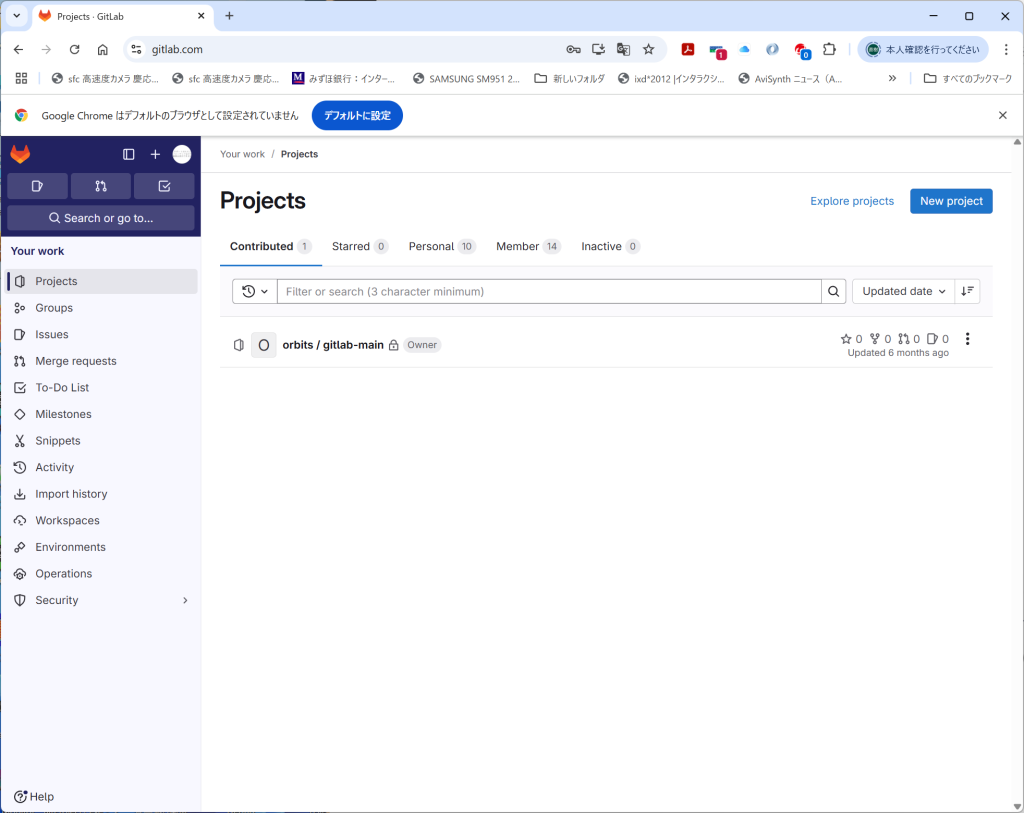Expand the Security section chevron

pos(185,600)
